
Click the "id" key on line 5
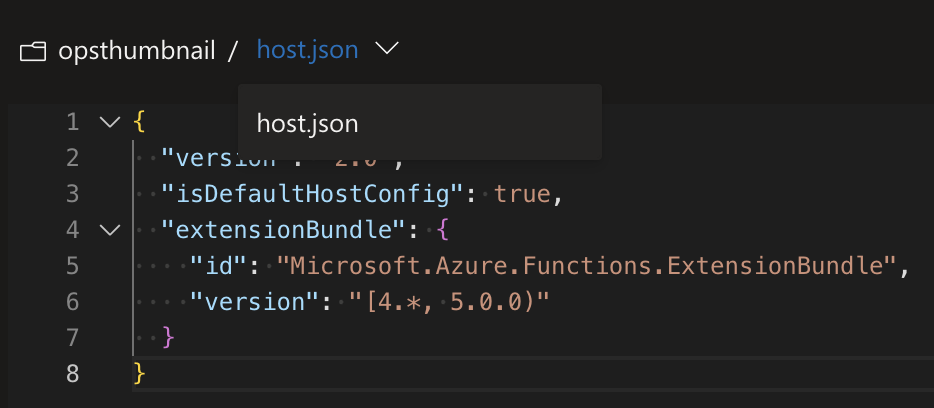tap(219, 266)
